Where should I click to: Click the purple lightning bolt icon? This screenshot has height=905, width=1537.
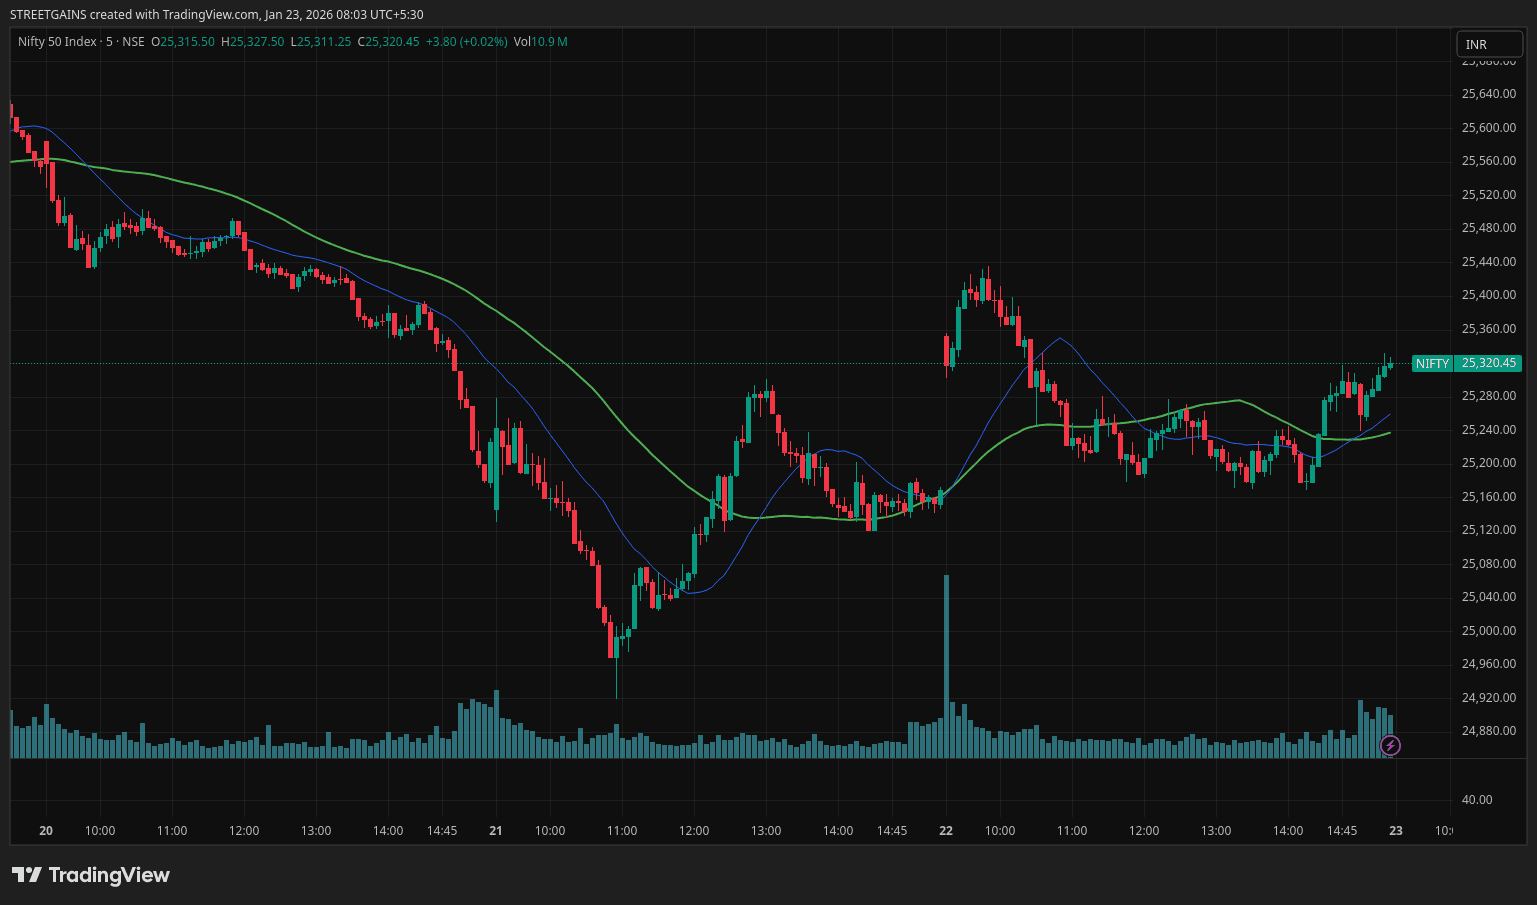tap(1390, 745)
